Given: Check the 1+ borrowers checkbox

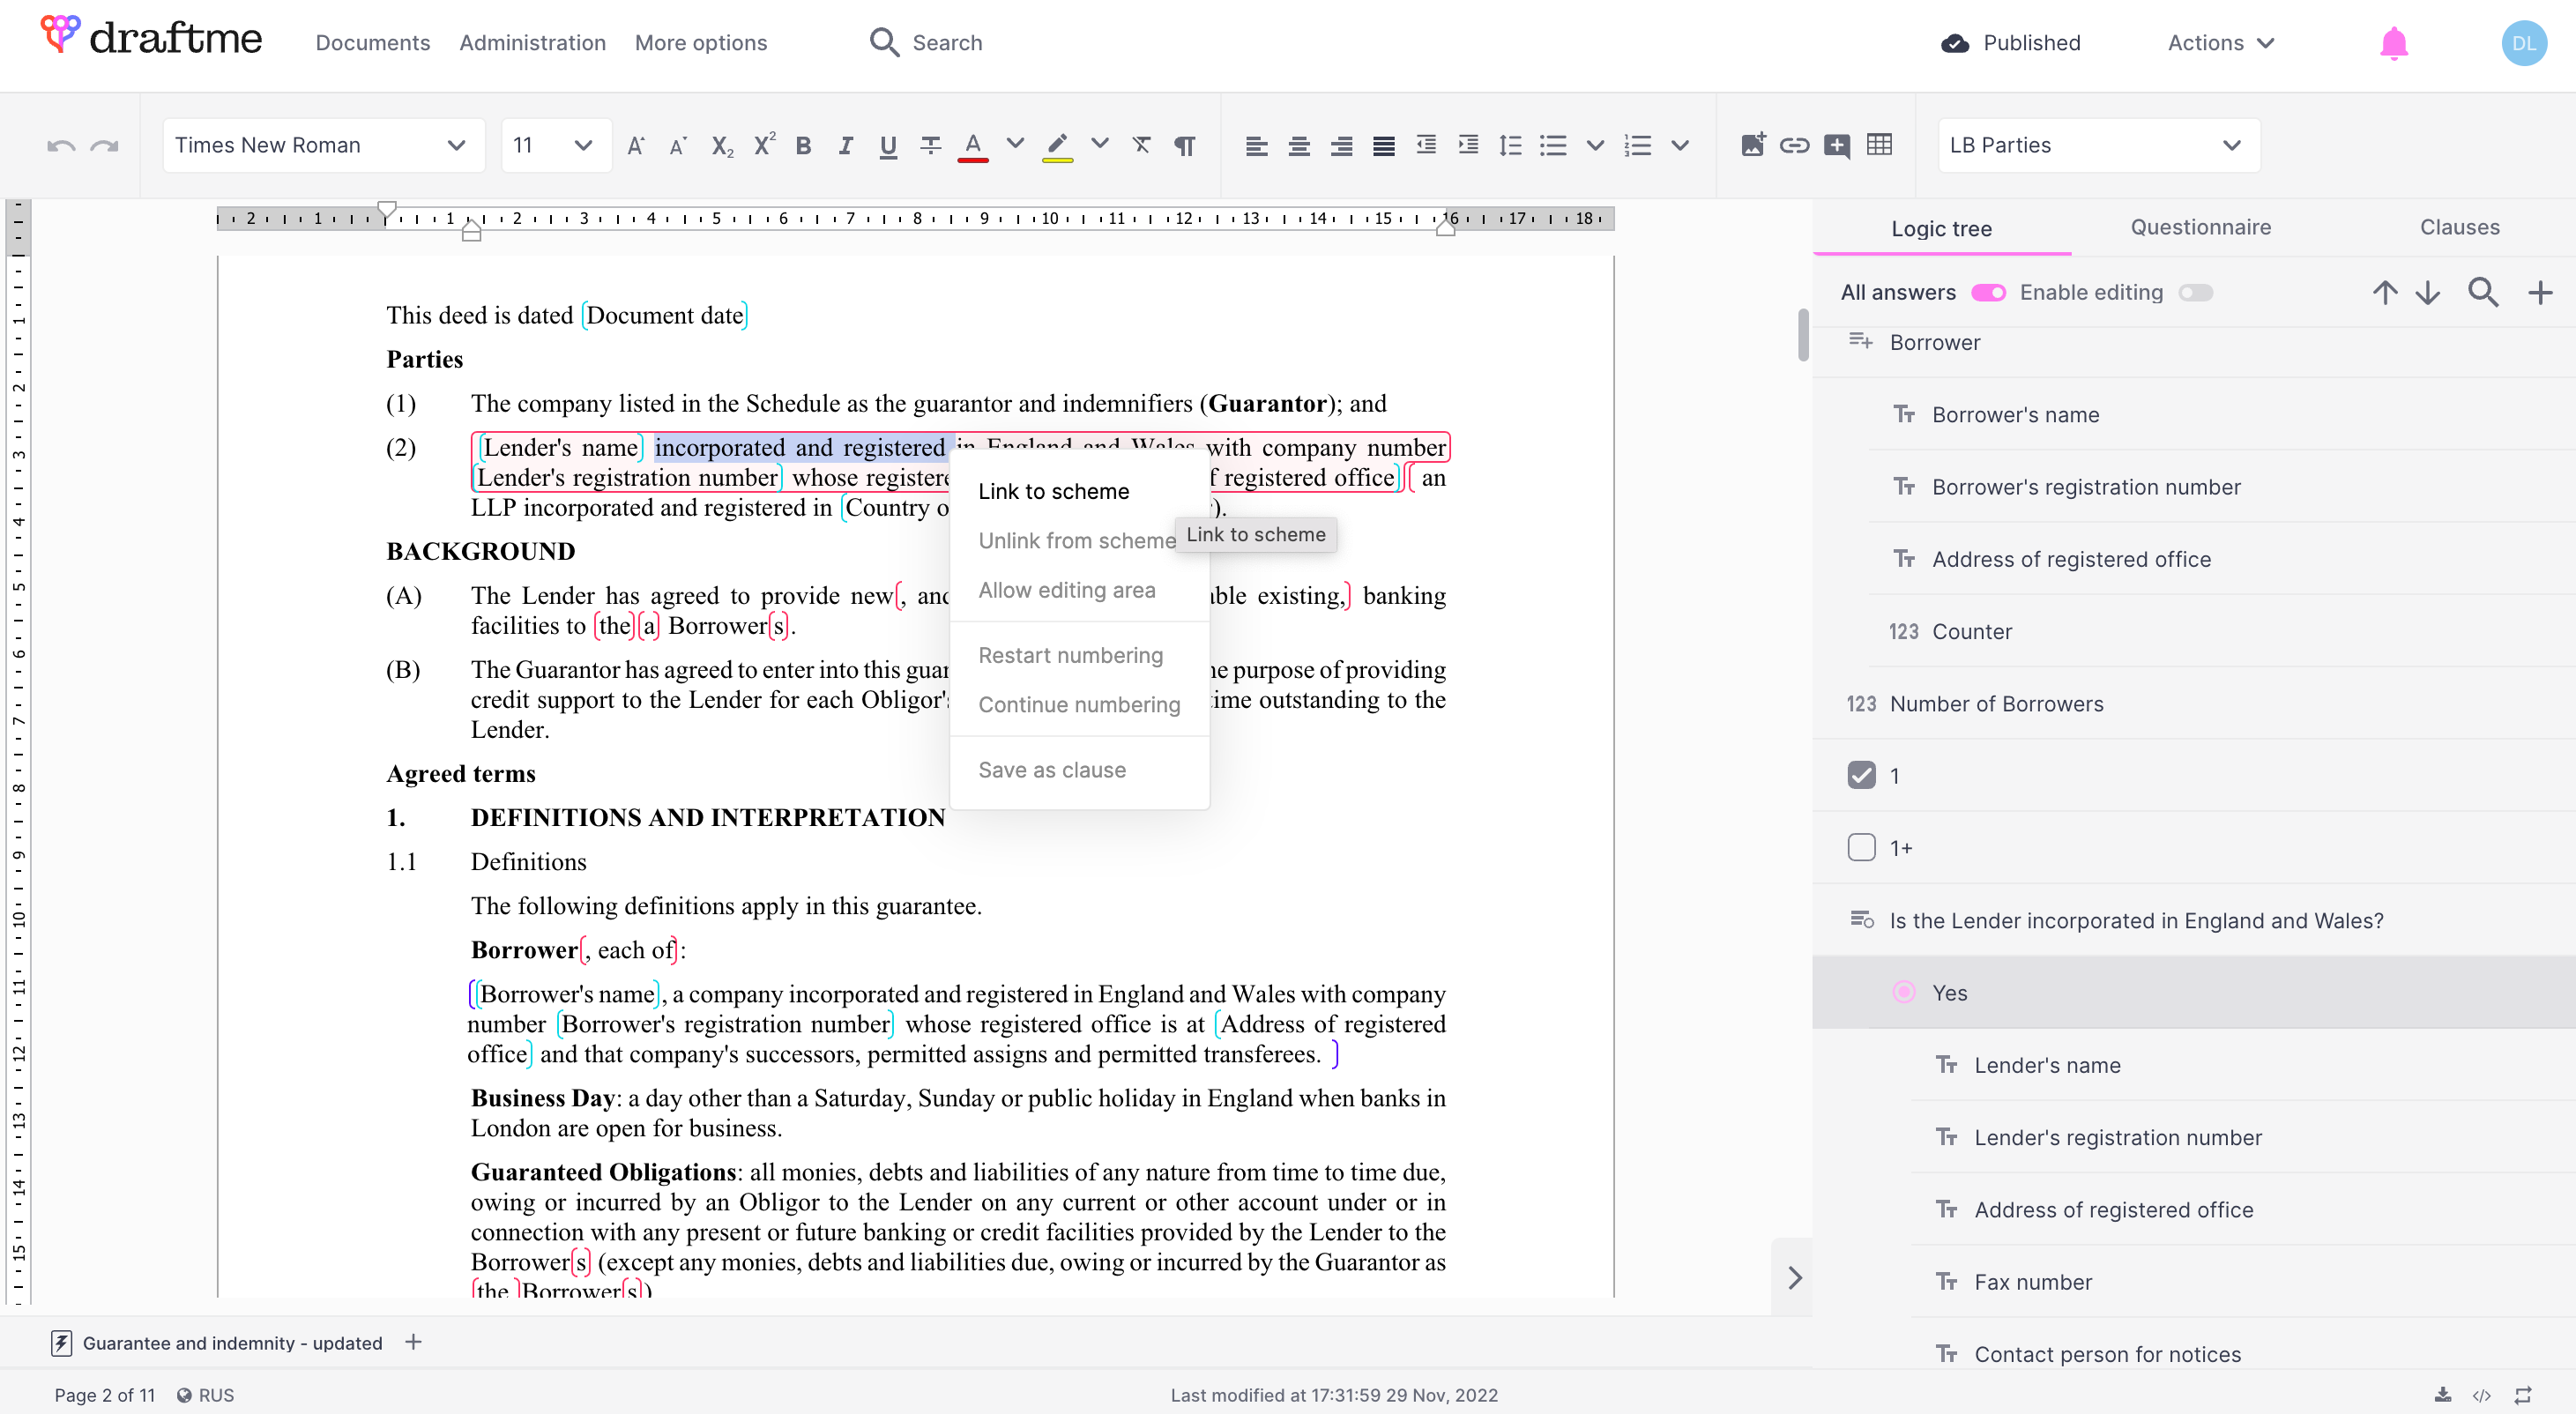Looking at the screenshot, I should coord(1861,847).
